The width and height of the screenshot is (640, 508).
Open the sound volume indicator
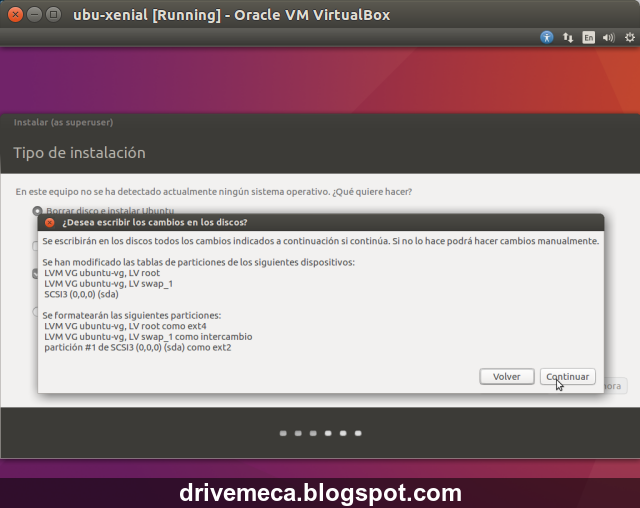(609, 38)
